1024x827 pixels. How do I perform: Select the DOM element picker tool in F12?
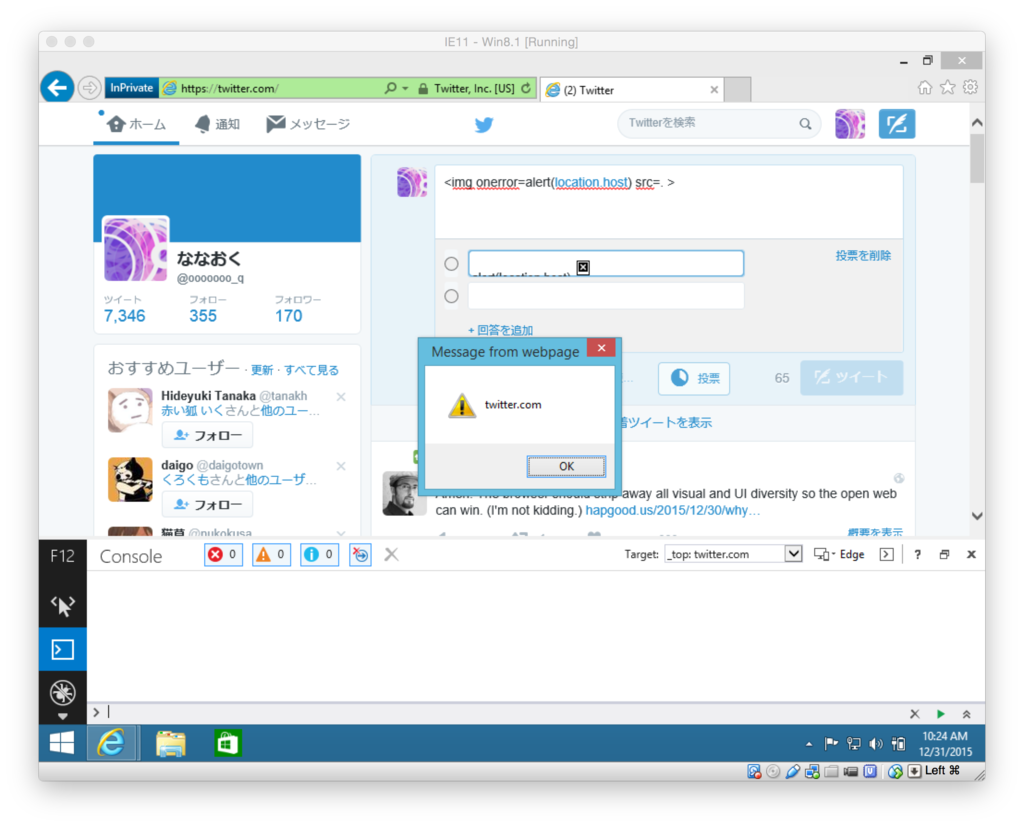(x=63, y=606)
